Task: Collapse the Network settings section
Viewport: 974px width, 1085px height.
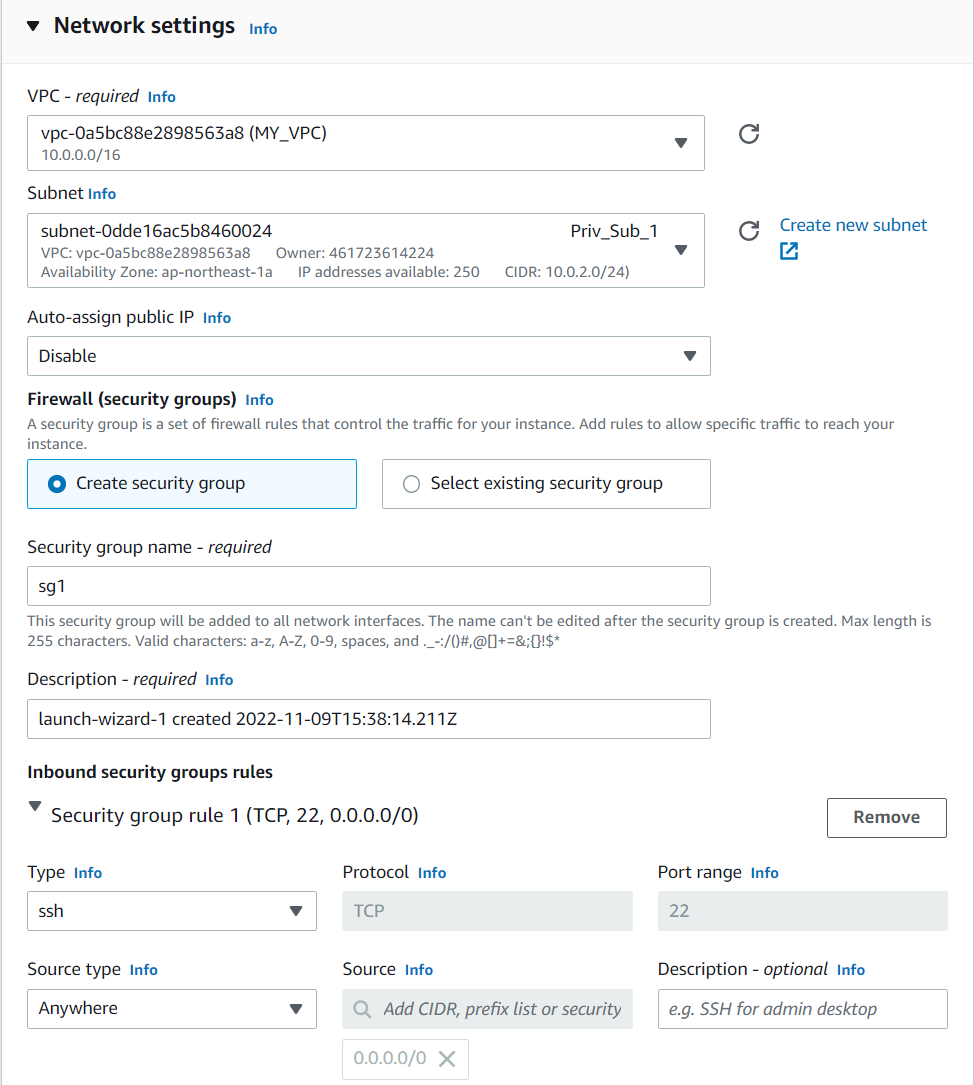Action: tap(33, 26)
